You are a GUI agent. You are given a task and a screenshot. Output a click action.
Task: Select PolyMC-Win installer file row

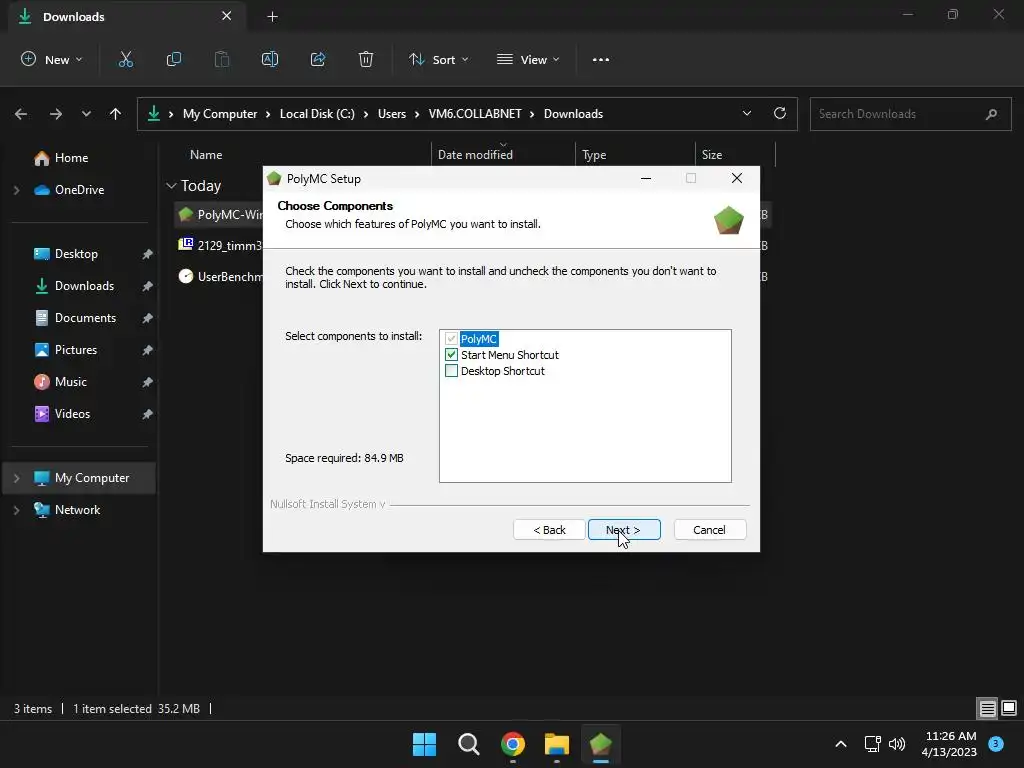(220, 214)
